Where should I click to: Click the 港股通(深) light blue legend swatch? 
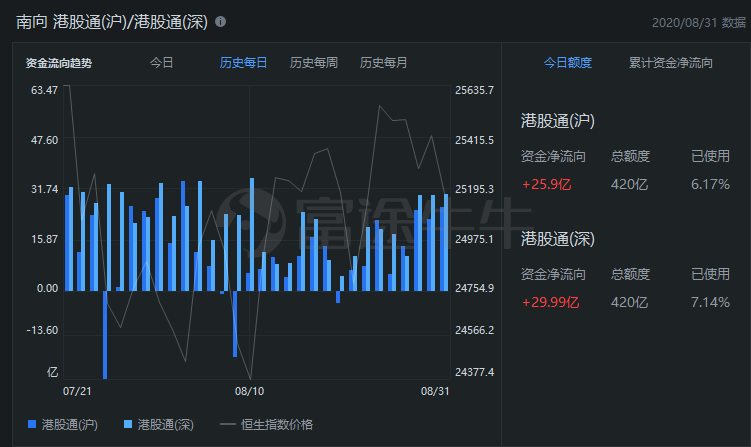pyautogui.click(x=128, y=424)
